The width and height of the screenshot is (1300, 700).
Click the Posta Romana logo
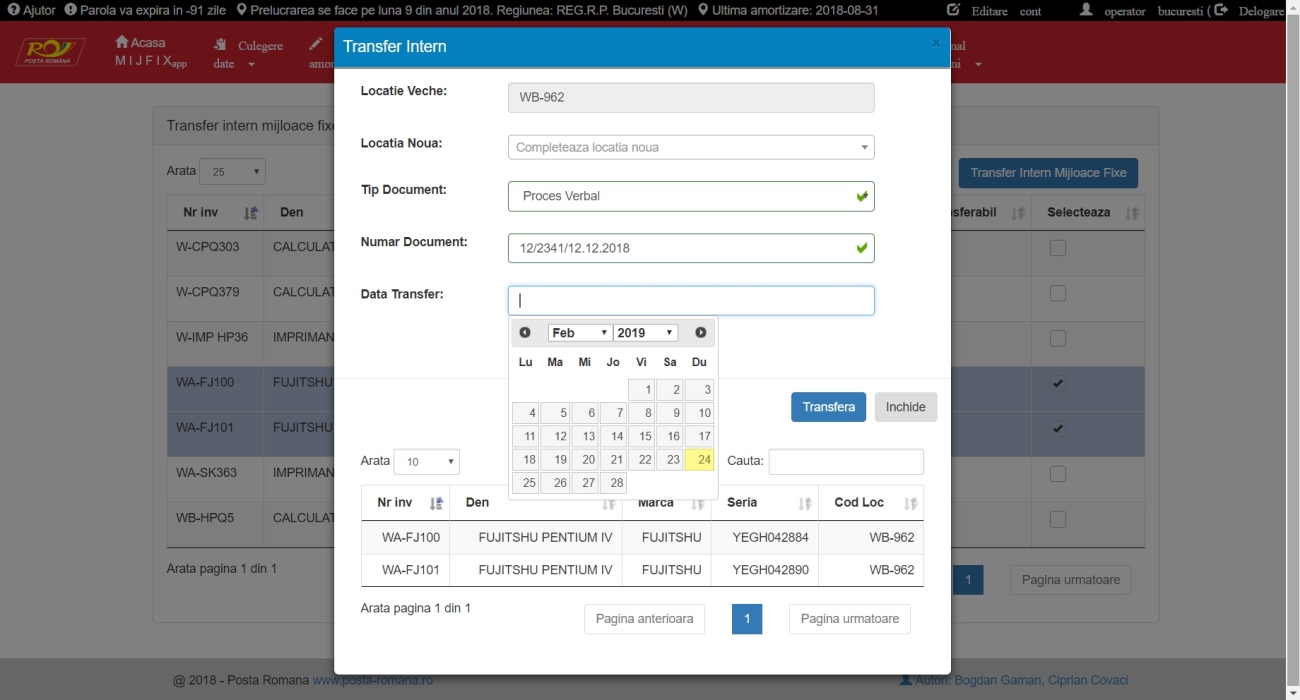pos(50,52)
